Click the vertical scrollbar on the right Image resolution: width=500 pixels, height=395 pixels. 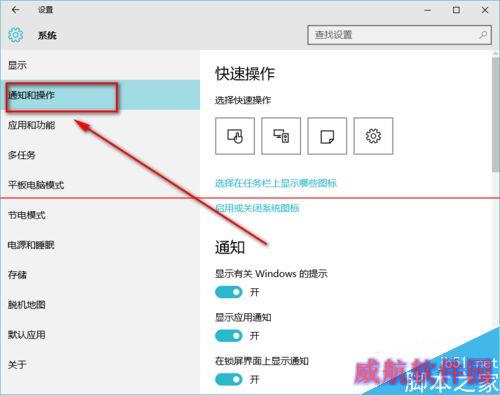[x=496, y=113]
